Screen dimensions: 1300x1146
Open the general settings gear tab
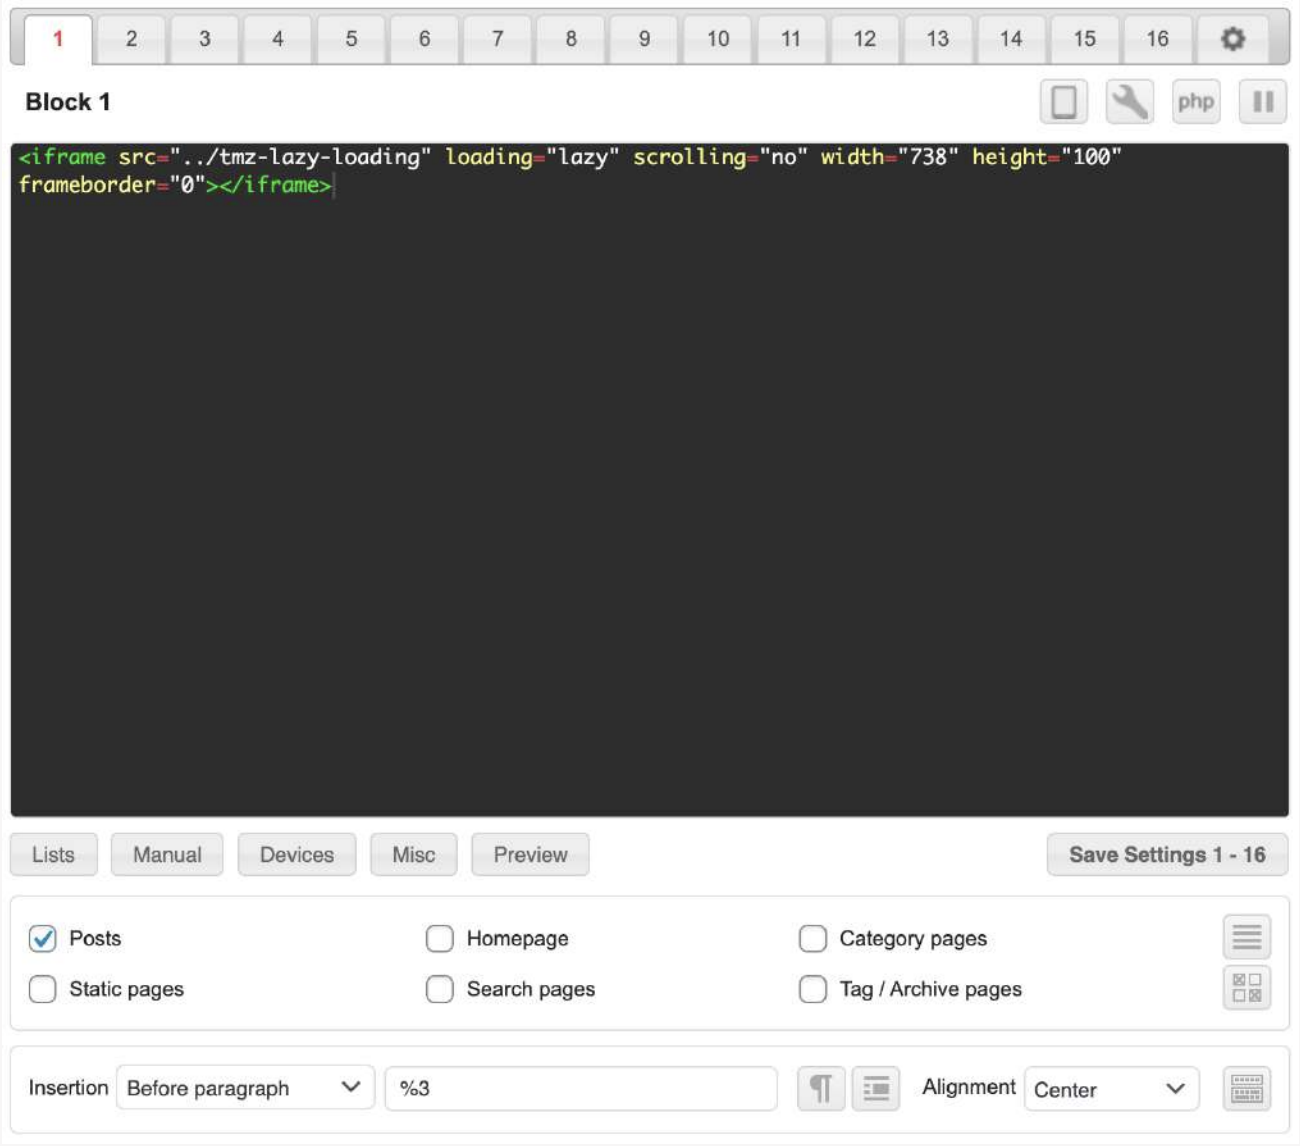pyautogui.click(x=1232, y=39)
